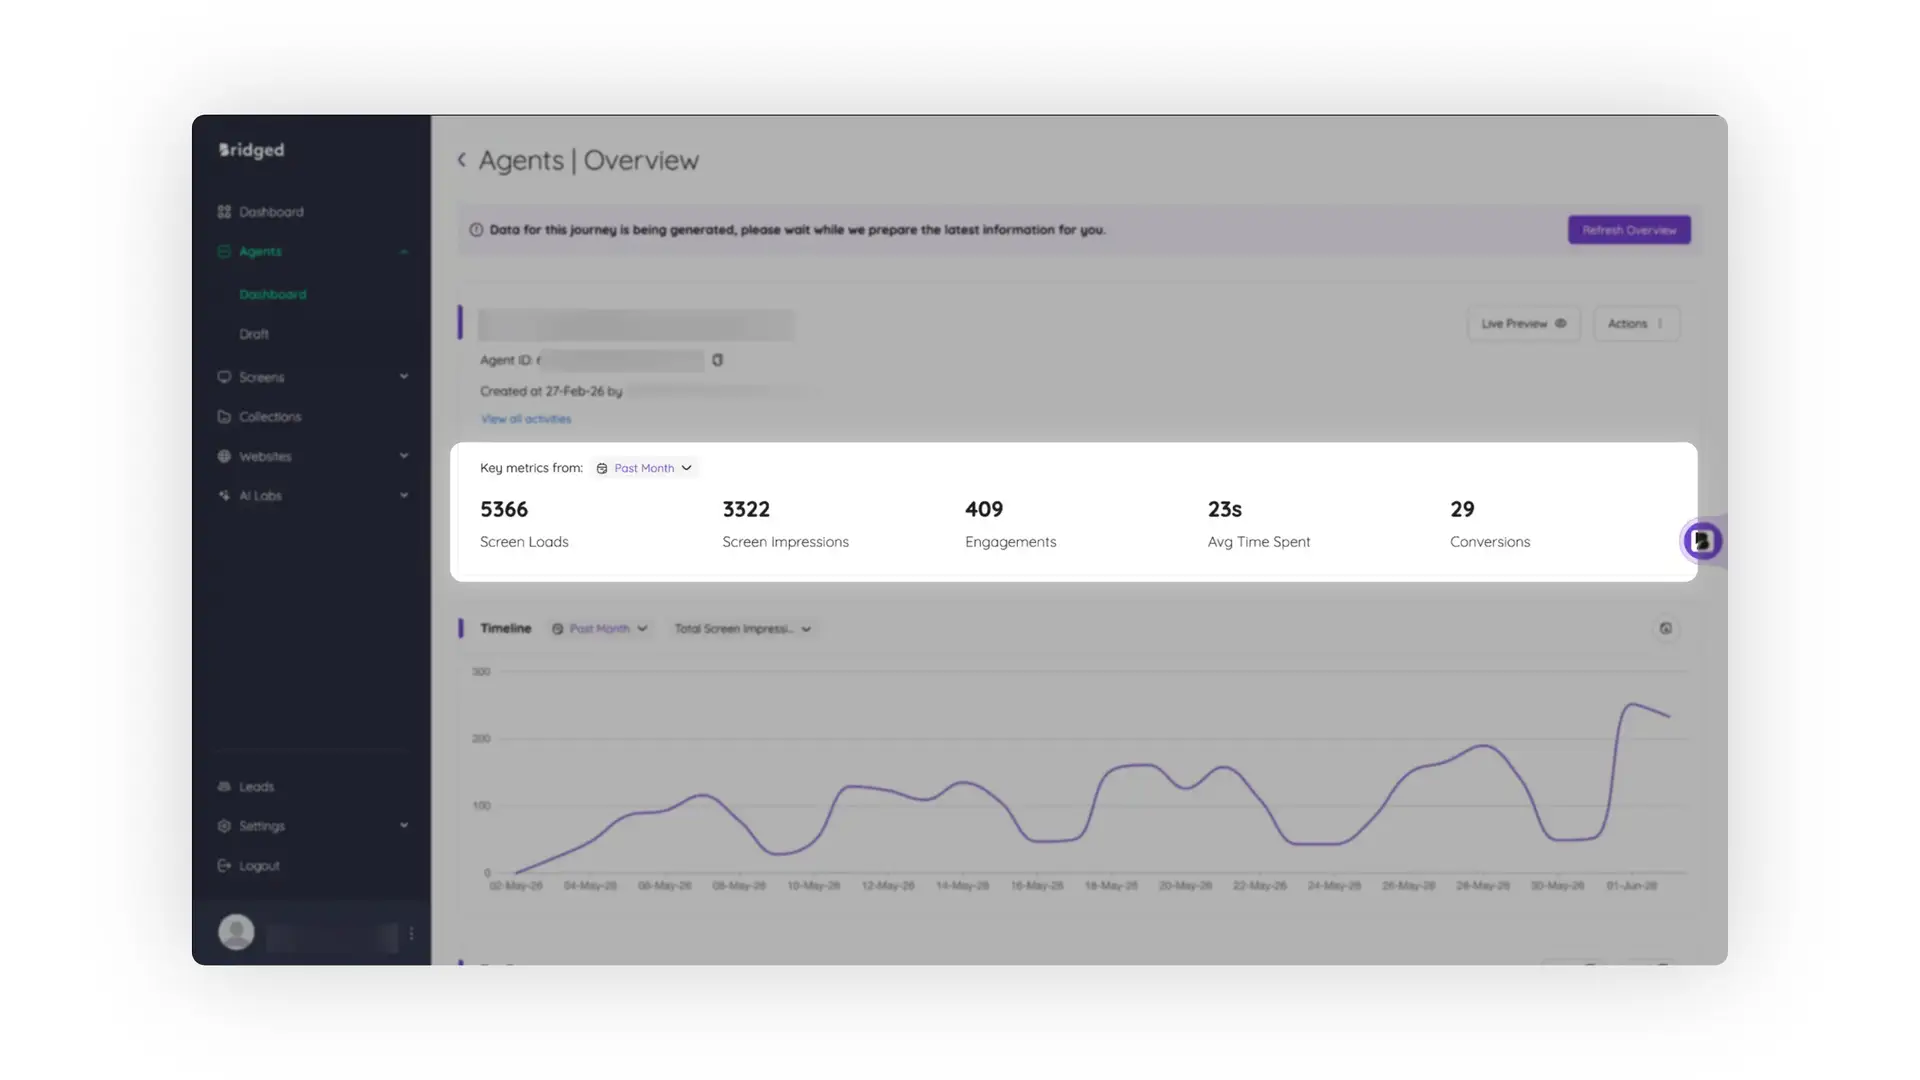Click the Timeline chart refresh icon
This screenshot has width=1920, height=1080.
[1666, 629]
